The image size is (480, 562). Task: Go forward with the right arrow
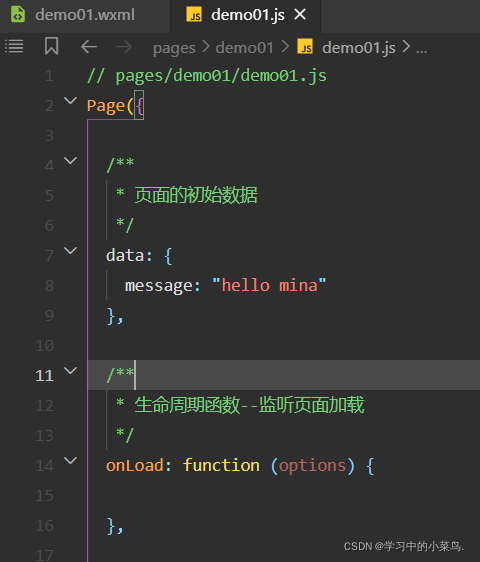point(124,47)
